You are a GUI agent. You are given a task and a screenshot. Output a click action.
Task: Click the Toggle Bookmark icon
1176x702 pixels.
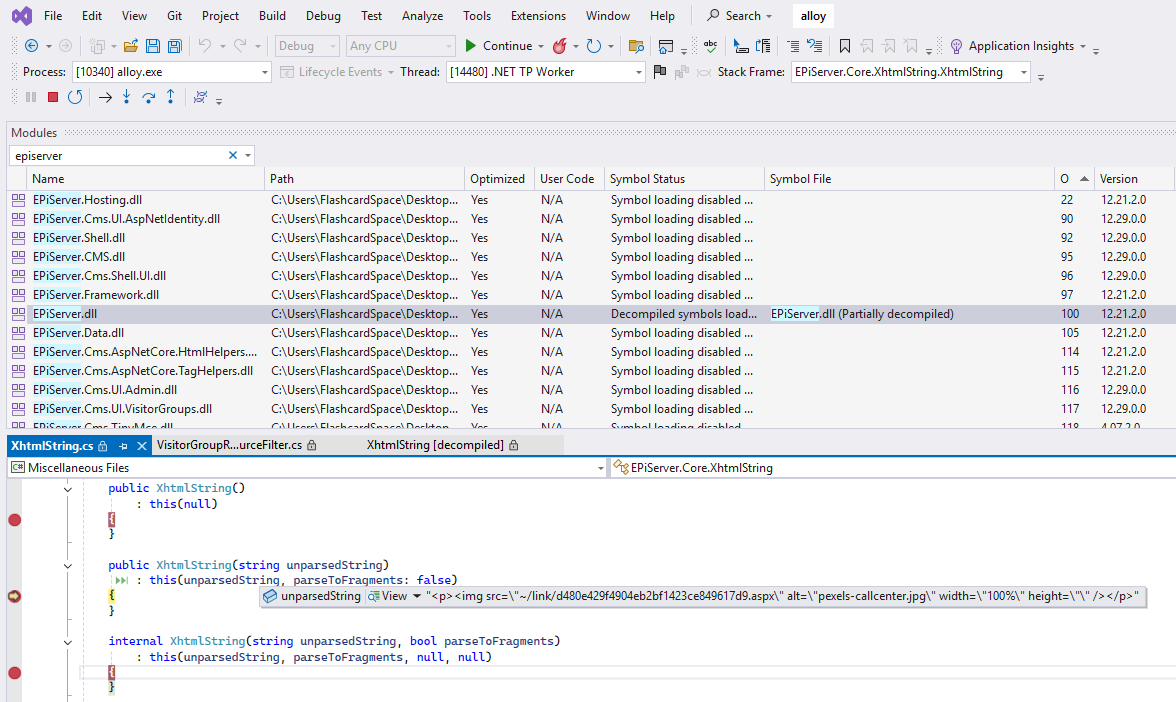click(x=844, y=46)
